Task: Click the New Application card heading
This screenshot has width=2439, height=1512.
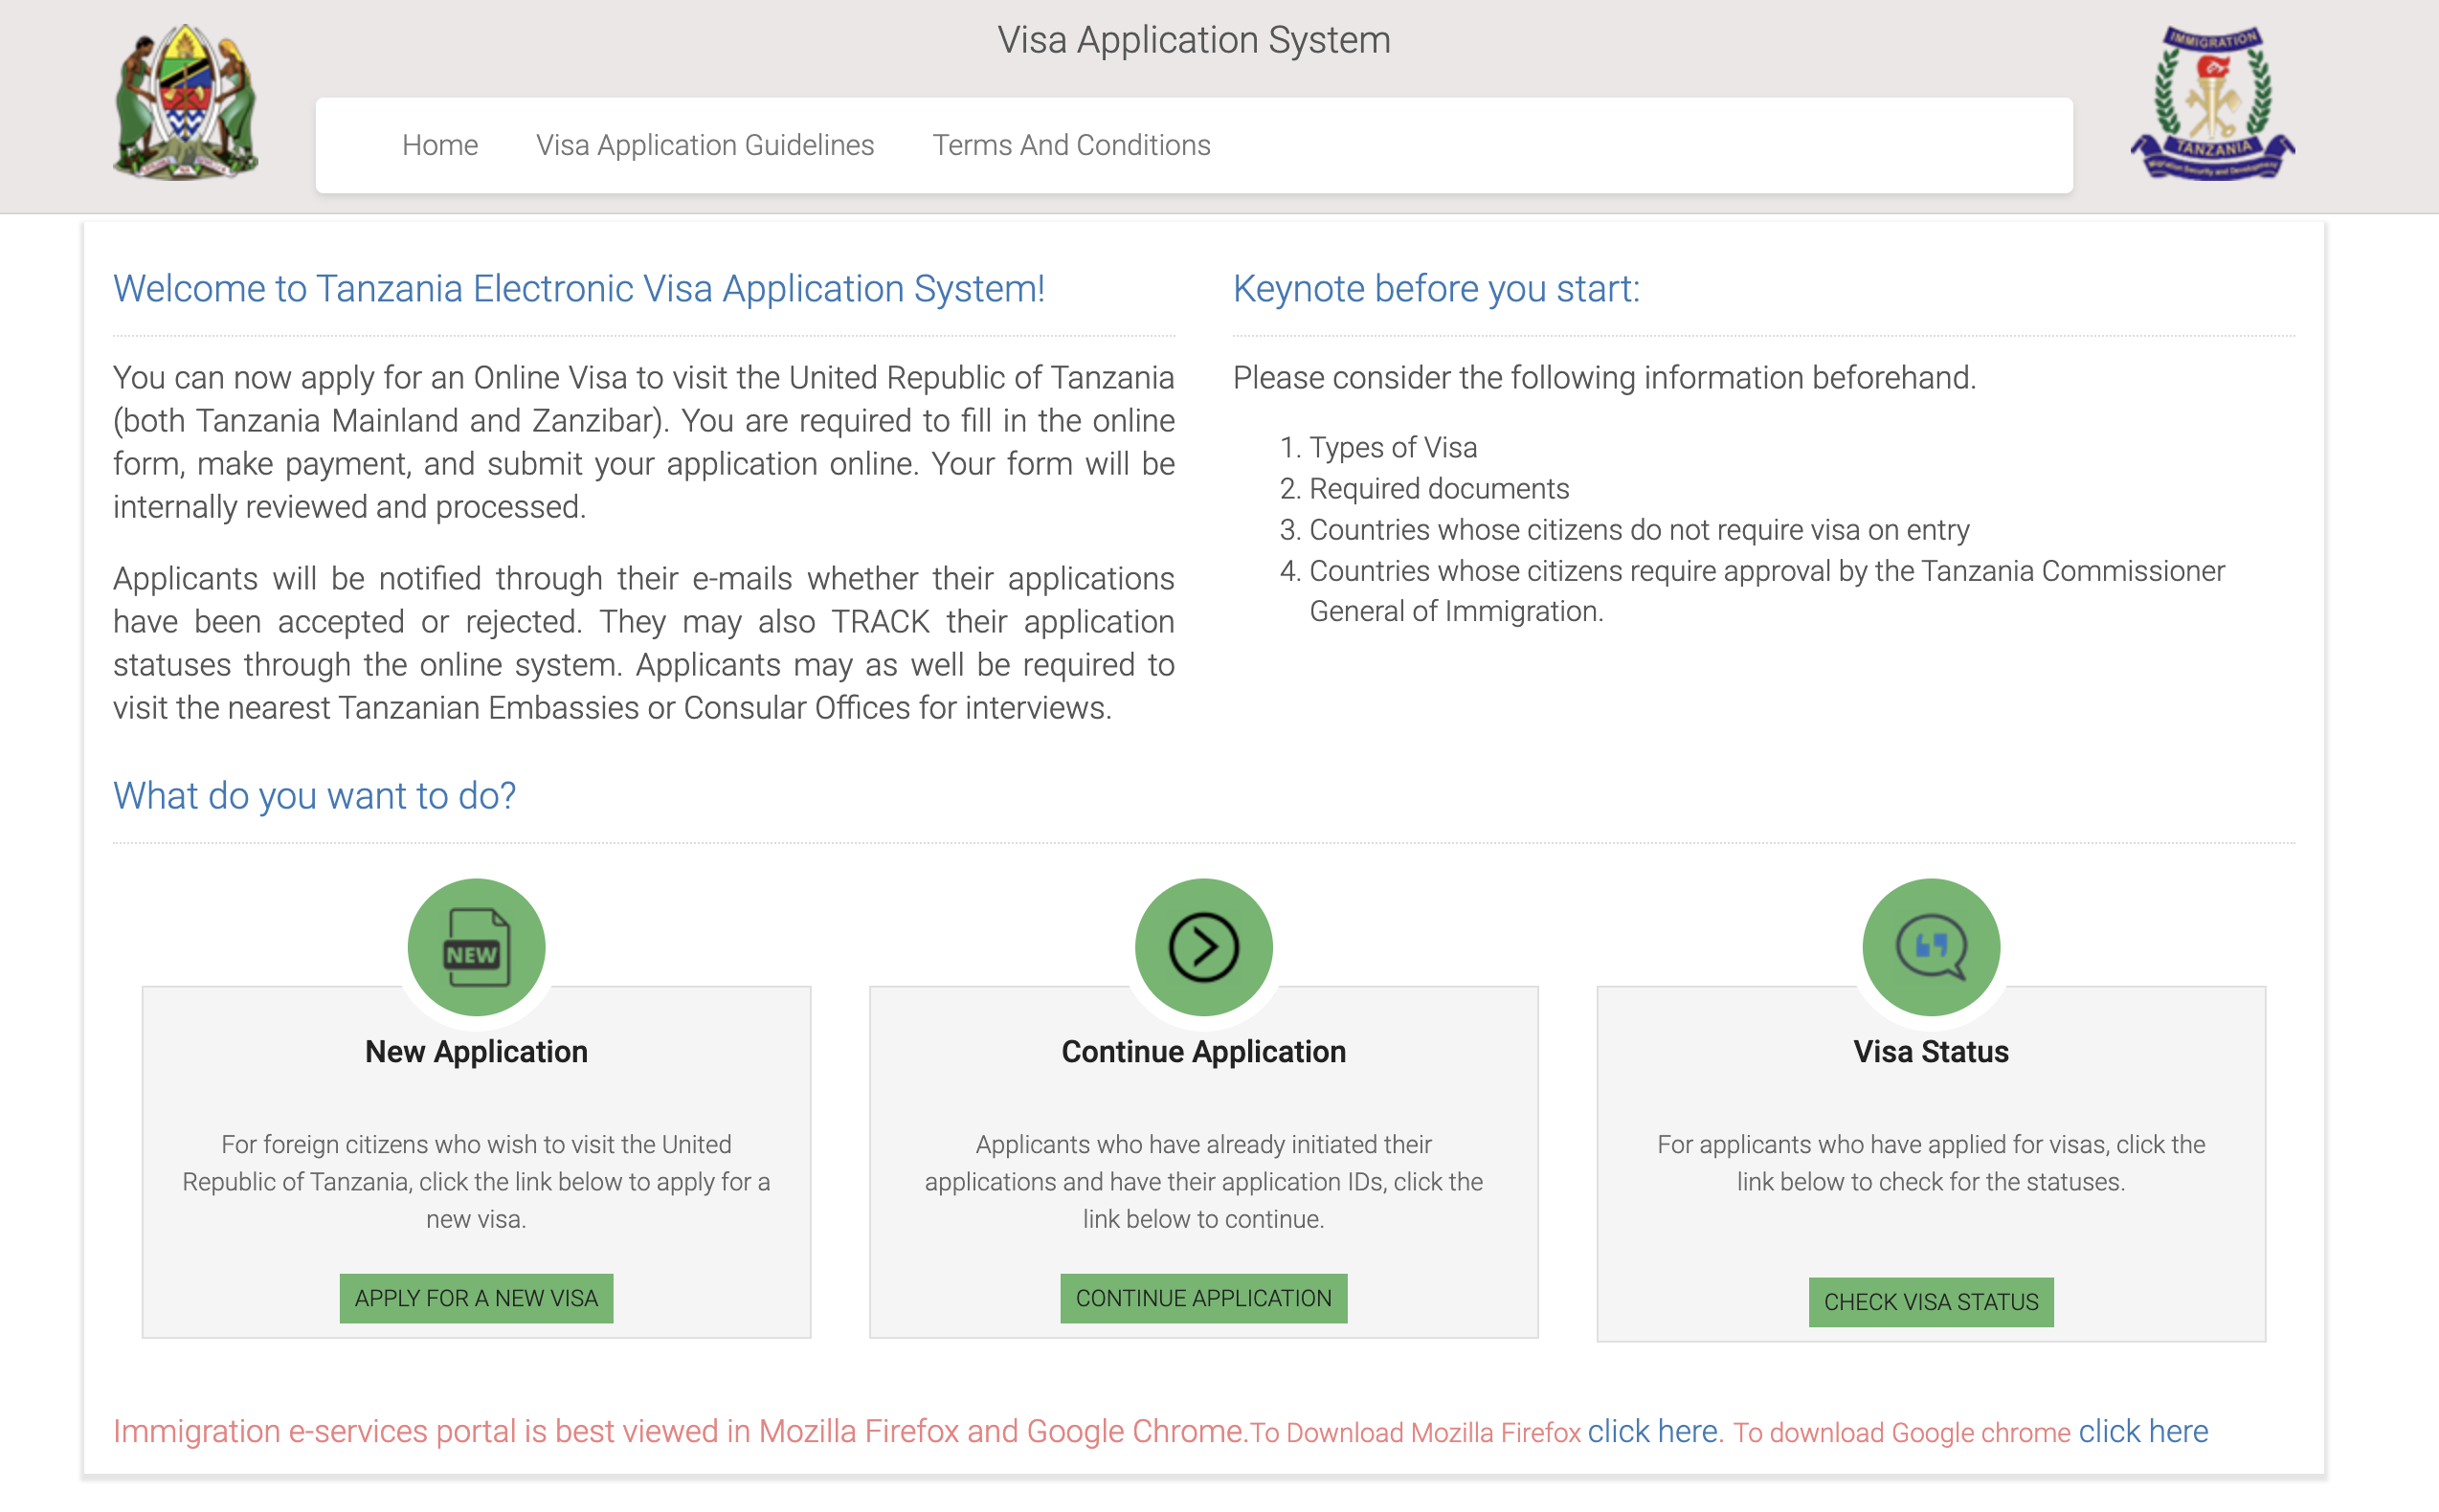Action: [x=476, y=1052]
